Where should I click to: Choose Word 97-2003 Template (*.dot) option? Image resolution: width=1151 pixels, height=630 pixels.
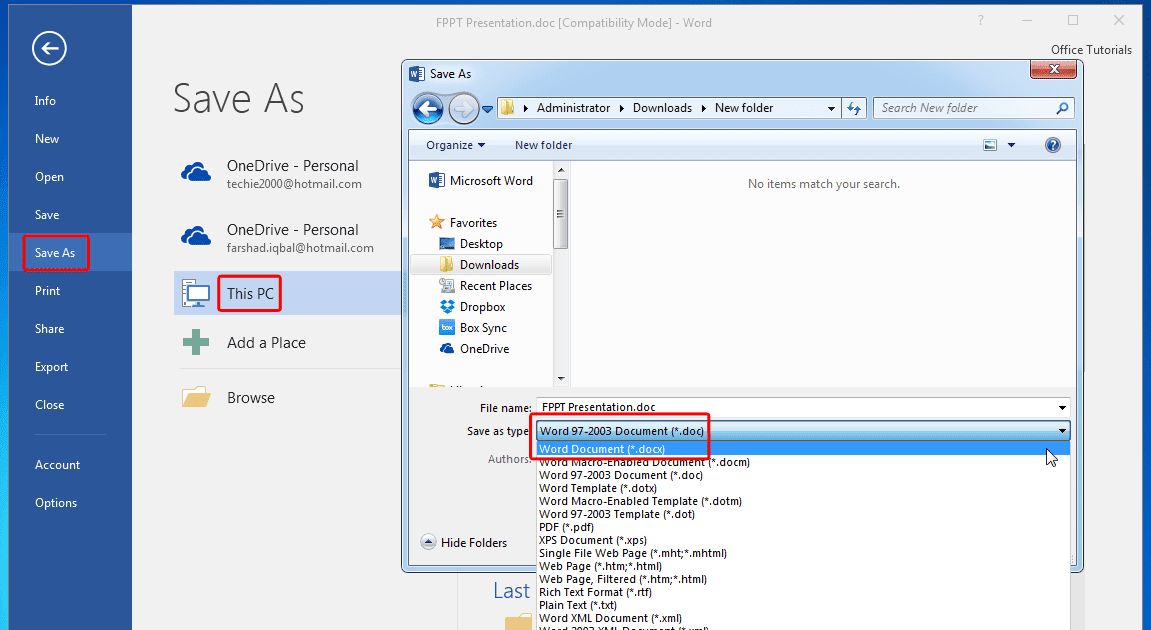click(803, 514)
